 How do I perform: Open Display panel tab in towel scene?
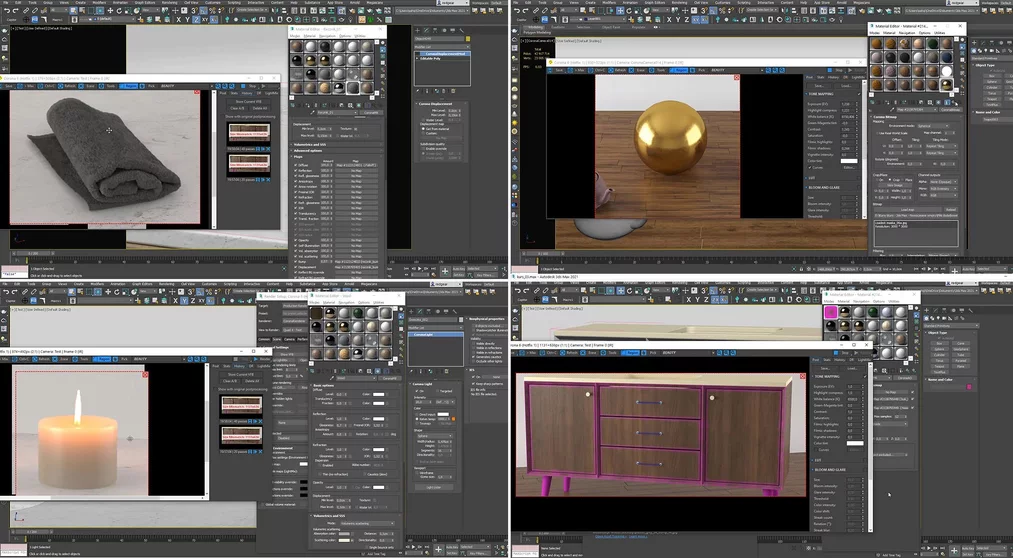(453, 30)
